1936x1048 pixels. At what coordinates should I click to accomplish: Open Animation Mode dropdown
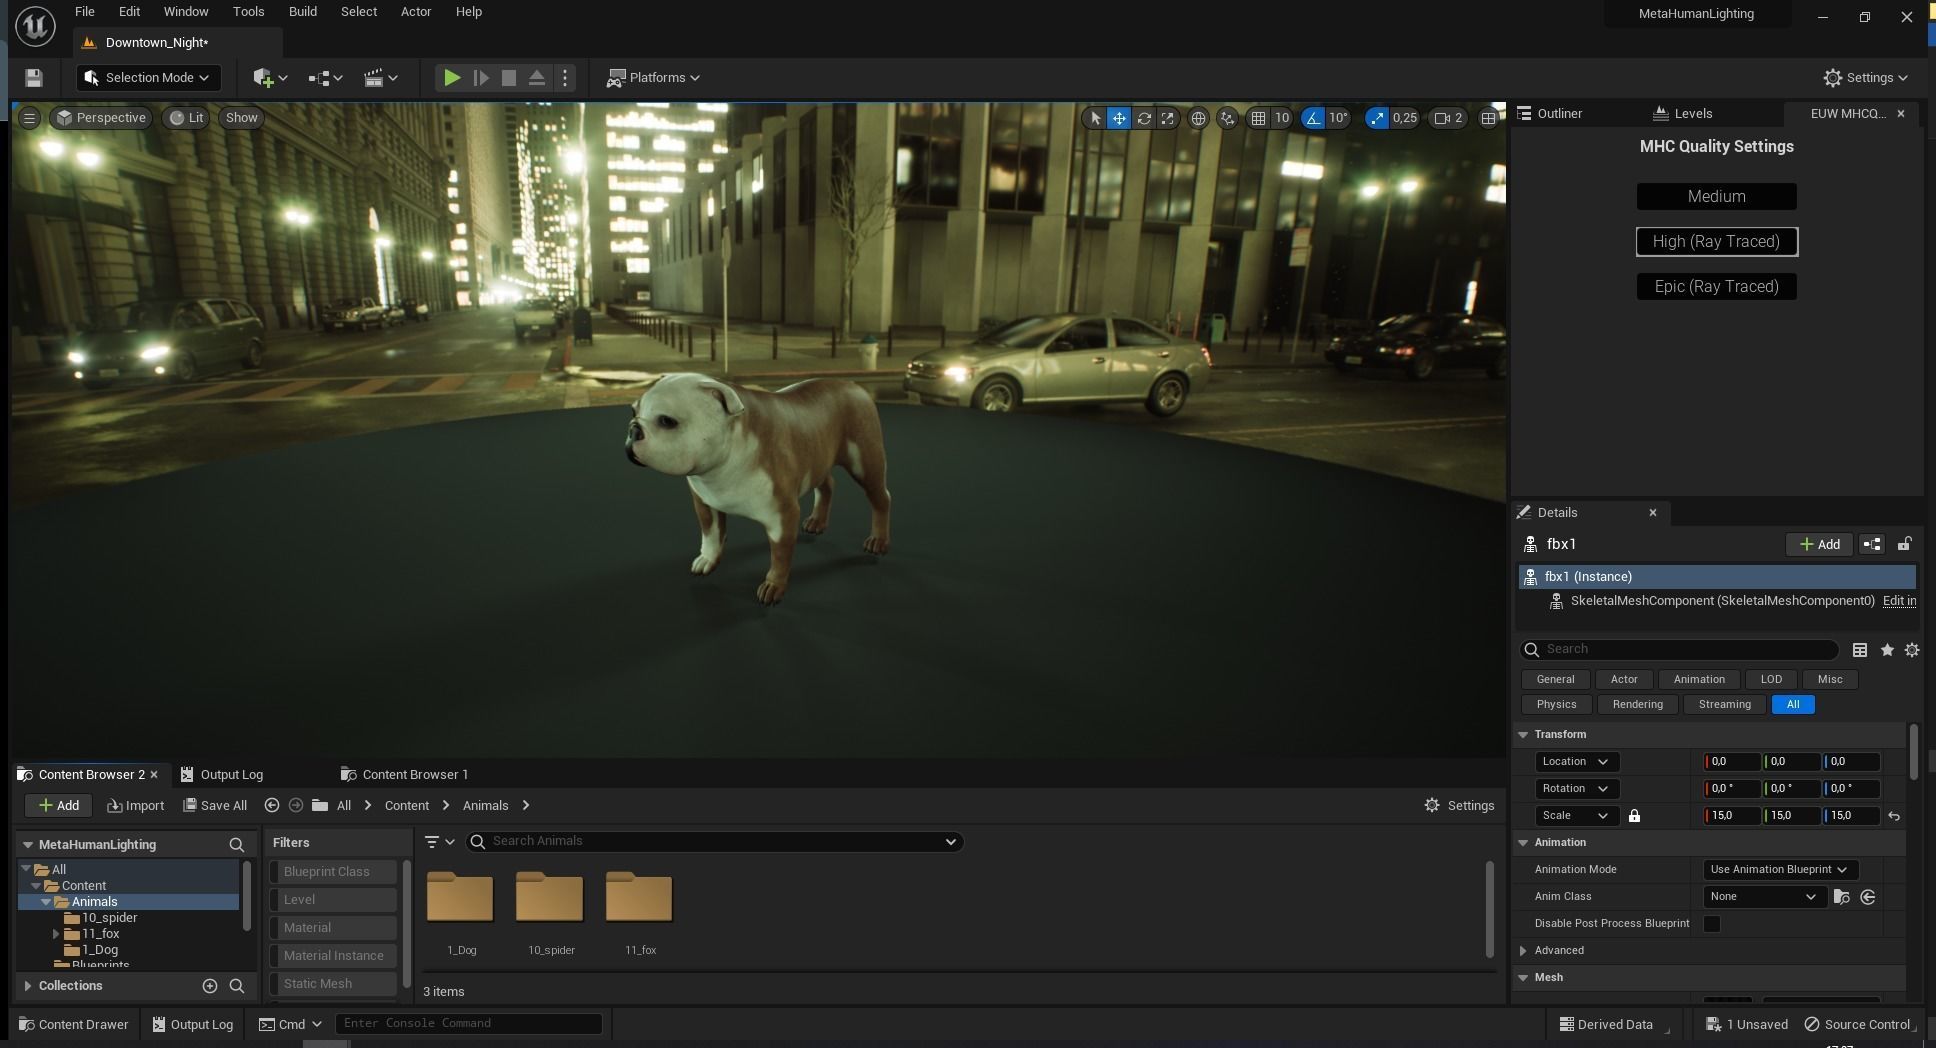1779,870
